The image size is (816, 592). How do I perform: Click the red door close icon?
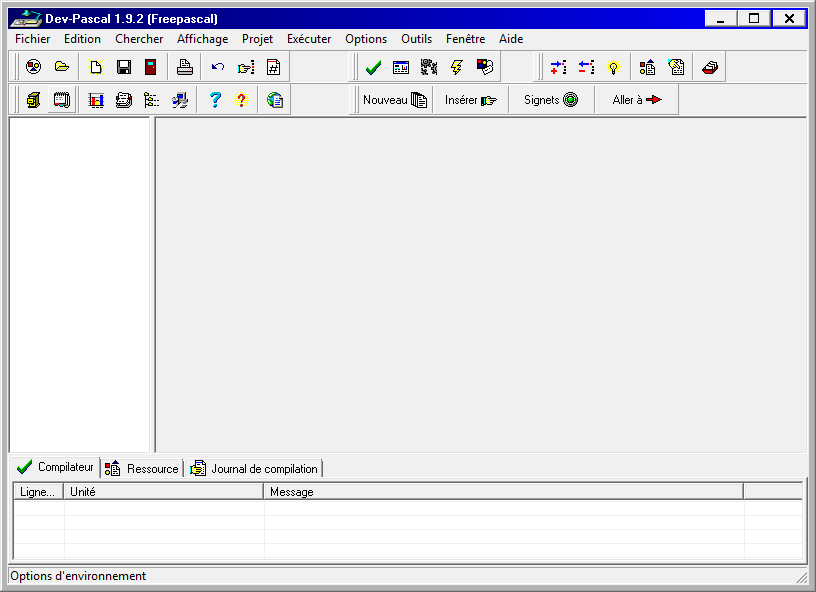click(151, 67)
